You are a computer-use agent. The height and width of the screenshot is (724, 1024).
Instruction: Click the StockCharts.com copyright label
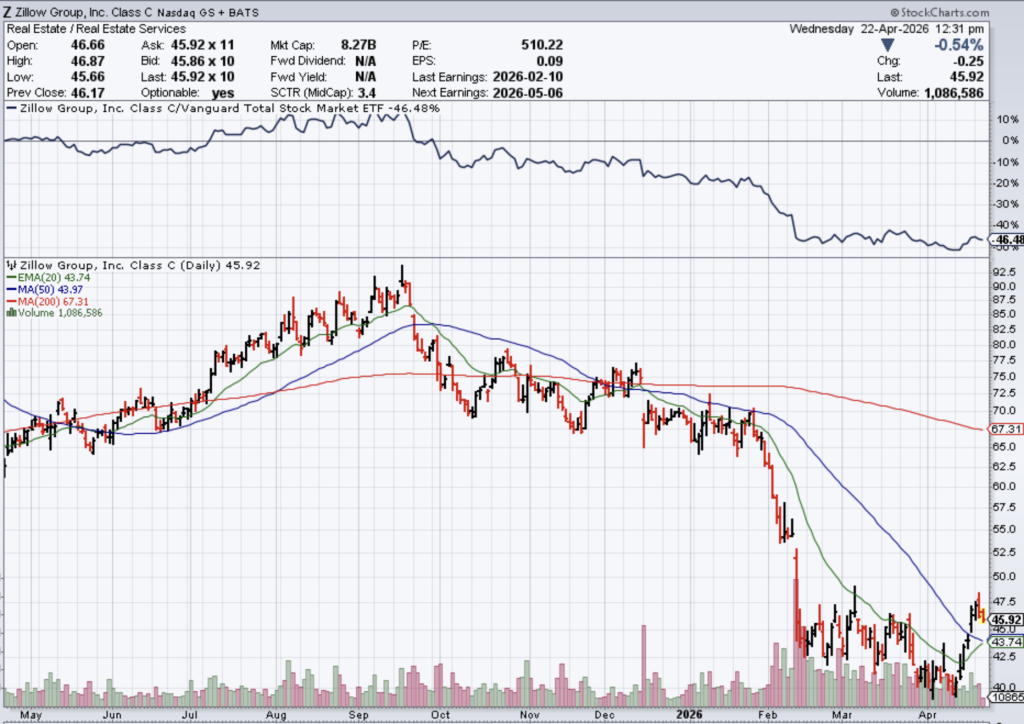pos(940,12)
